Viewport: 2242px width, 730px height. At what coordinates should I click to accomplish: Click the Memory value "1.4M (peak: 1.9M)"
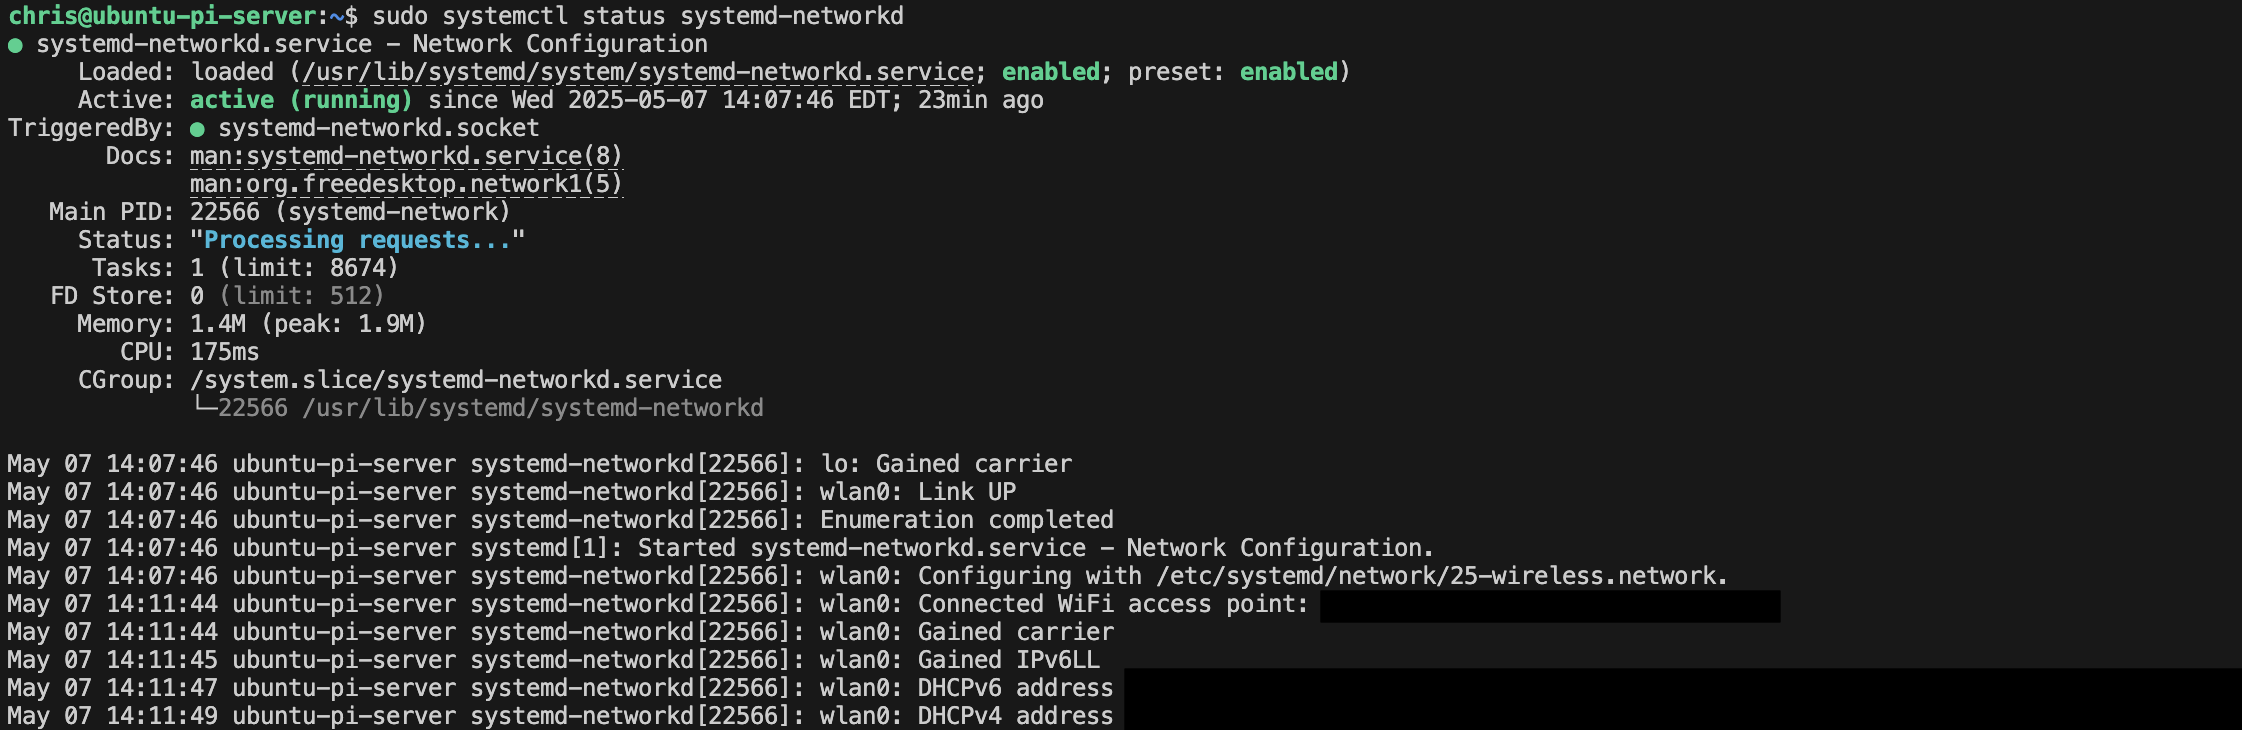(308, 324)
